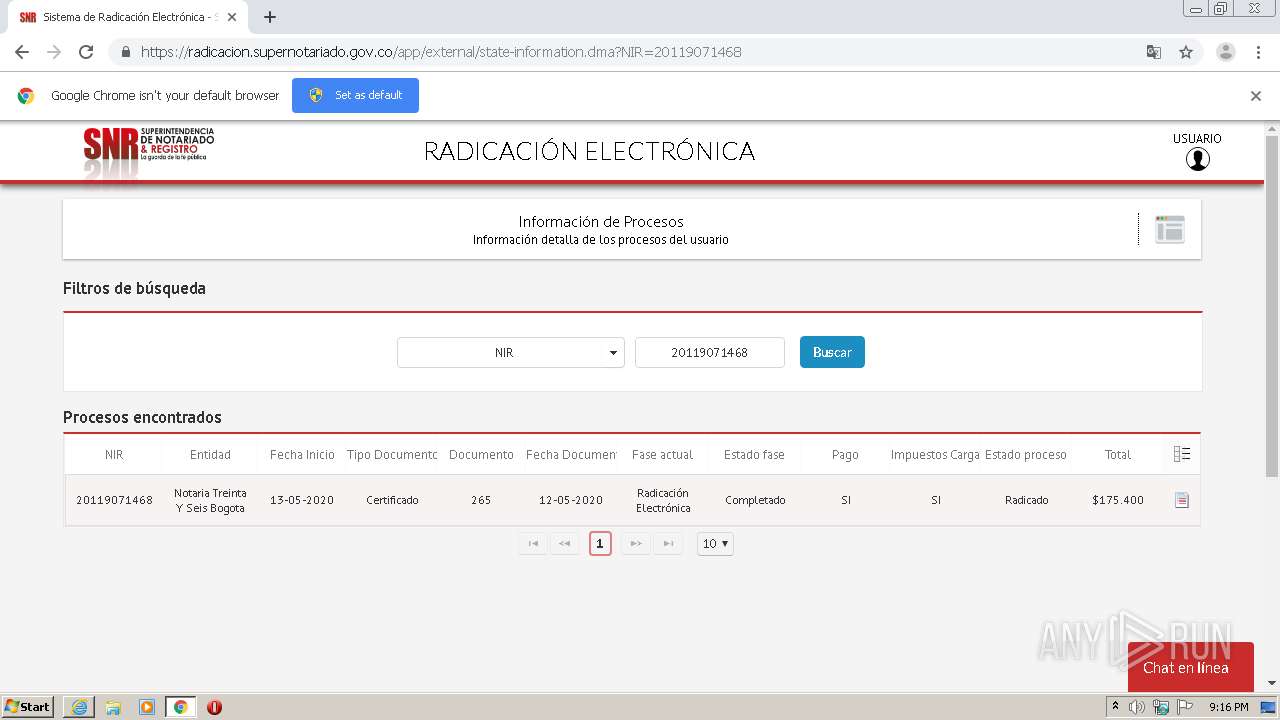The height and width of the screenshot is (720, 1280).
Task: Go to next page of results
Action: click(x=635, y=543)
